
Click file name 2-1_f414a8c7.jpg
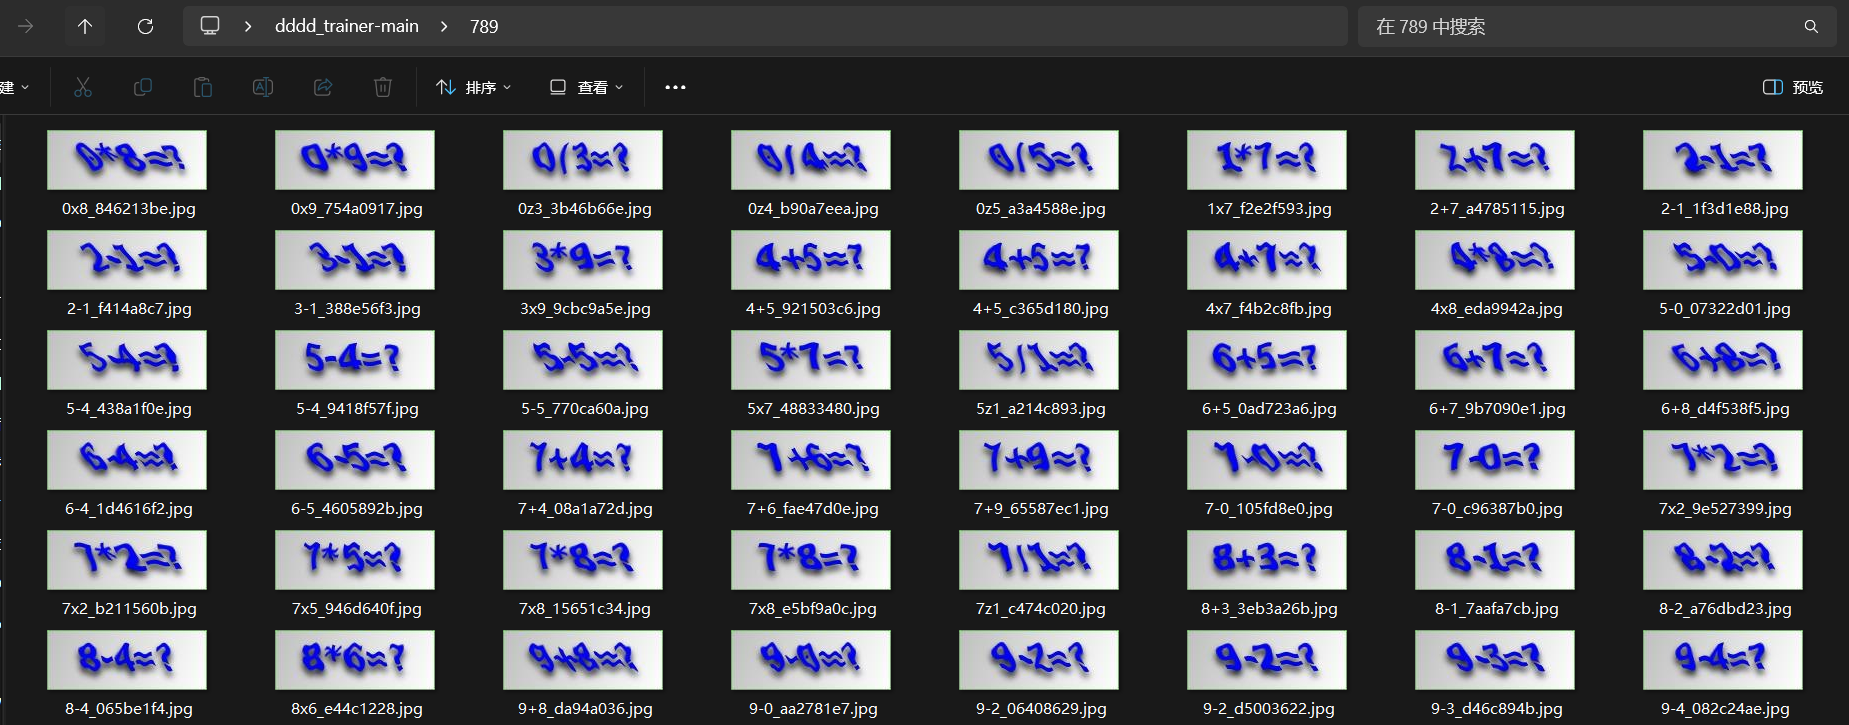pyautogui.click(x=129, y=309)
